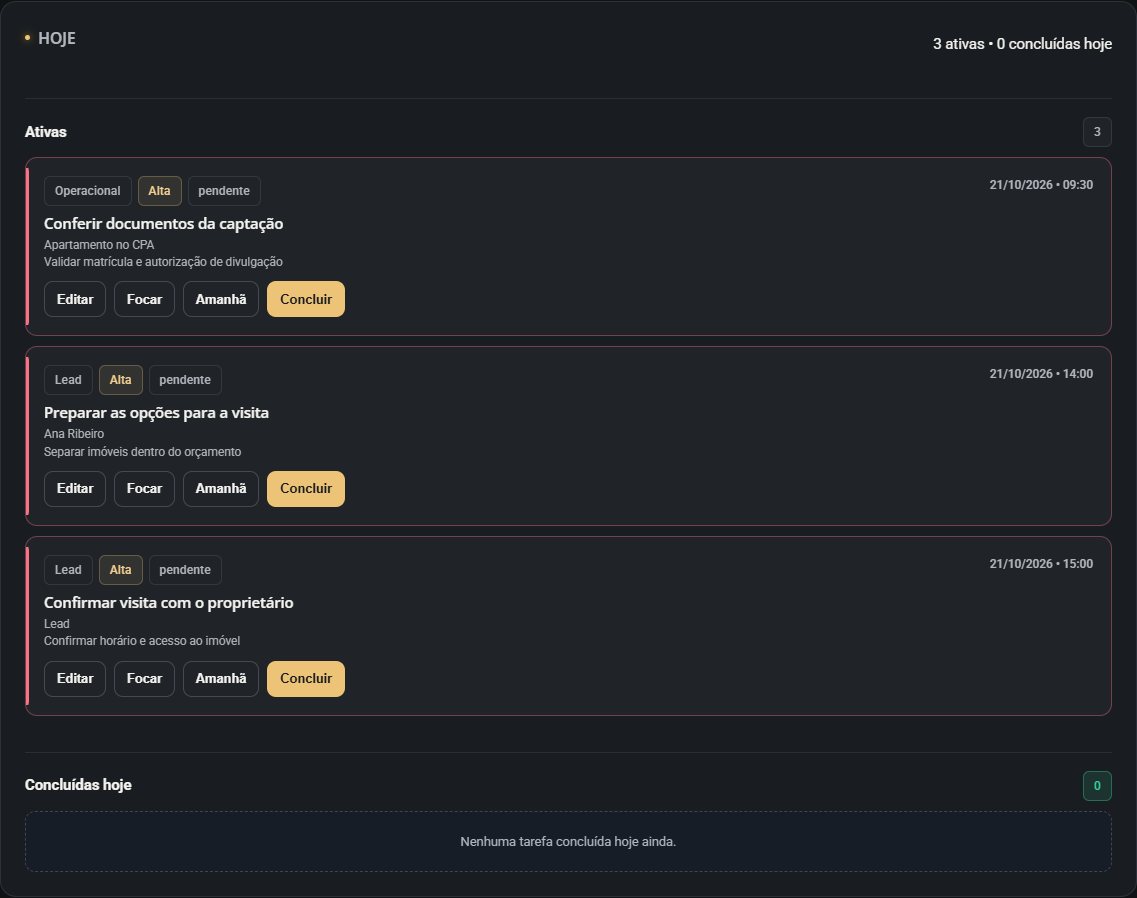Click the pendente status on Conferir documentos
This screenshot has width=1137, height=898.
(x=224, y=191)
